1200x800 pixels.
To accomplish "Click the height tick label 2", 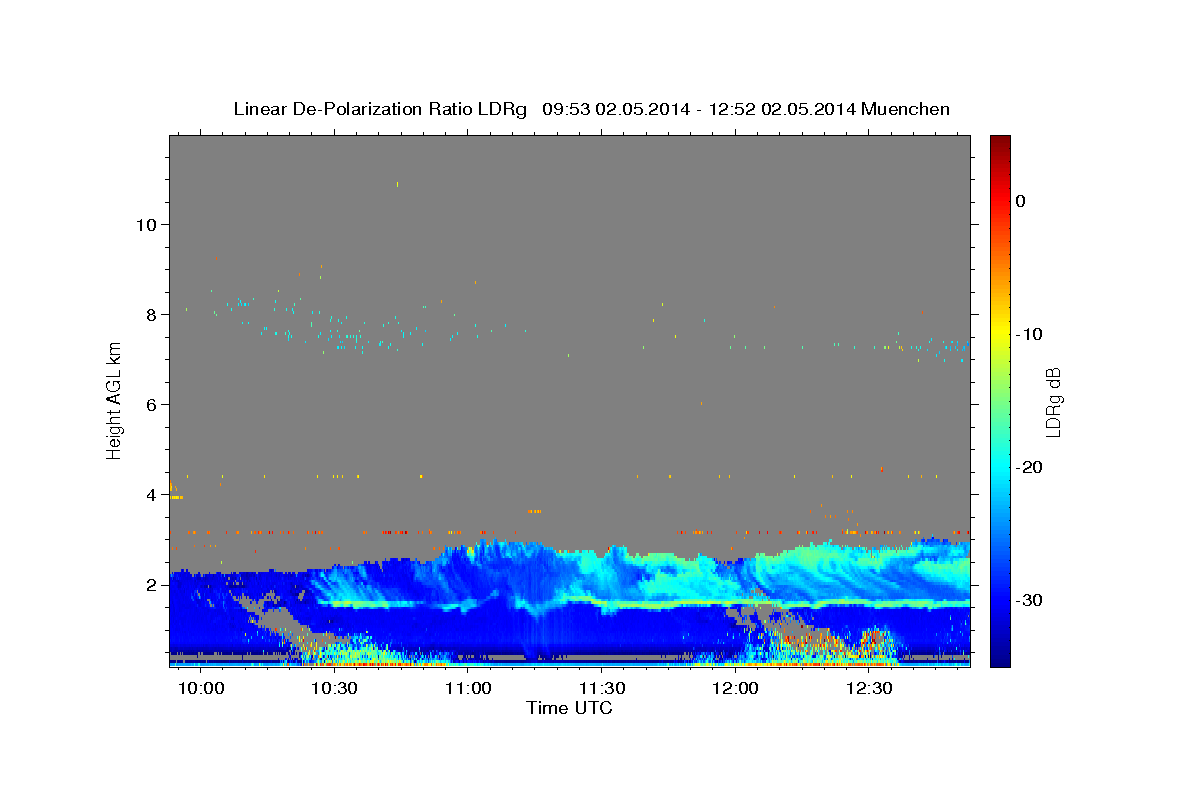I will pos(151,584).
